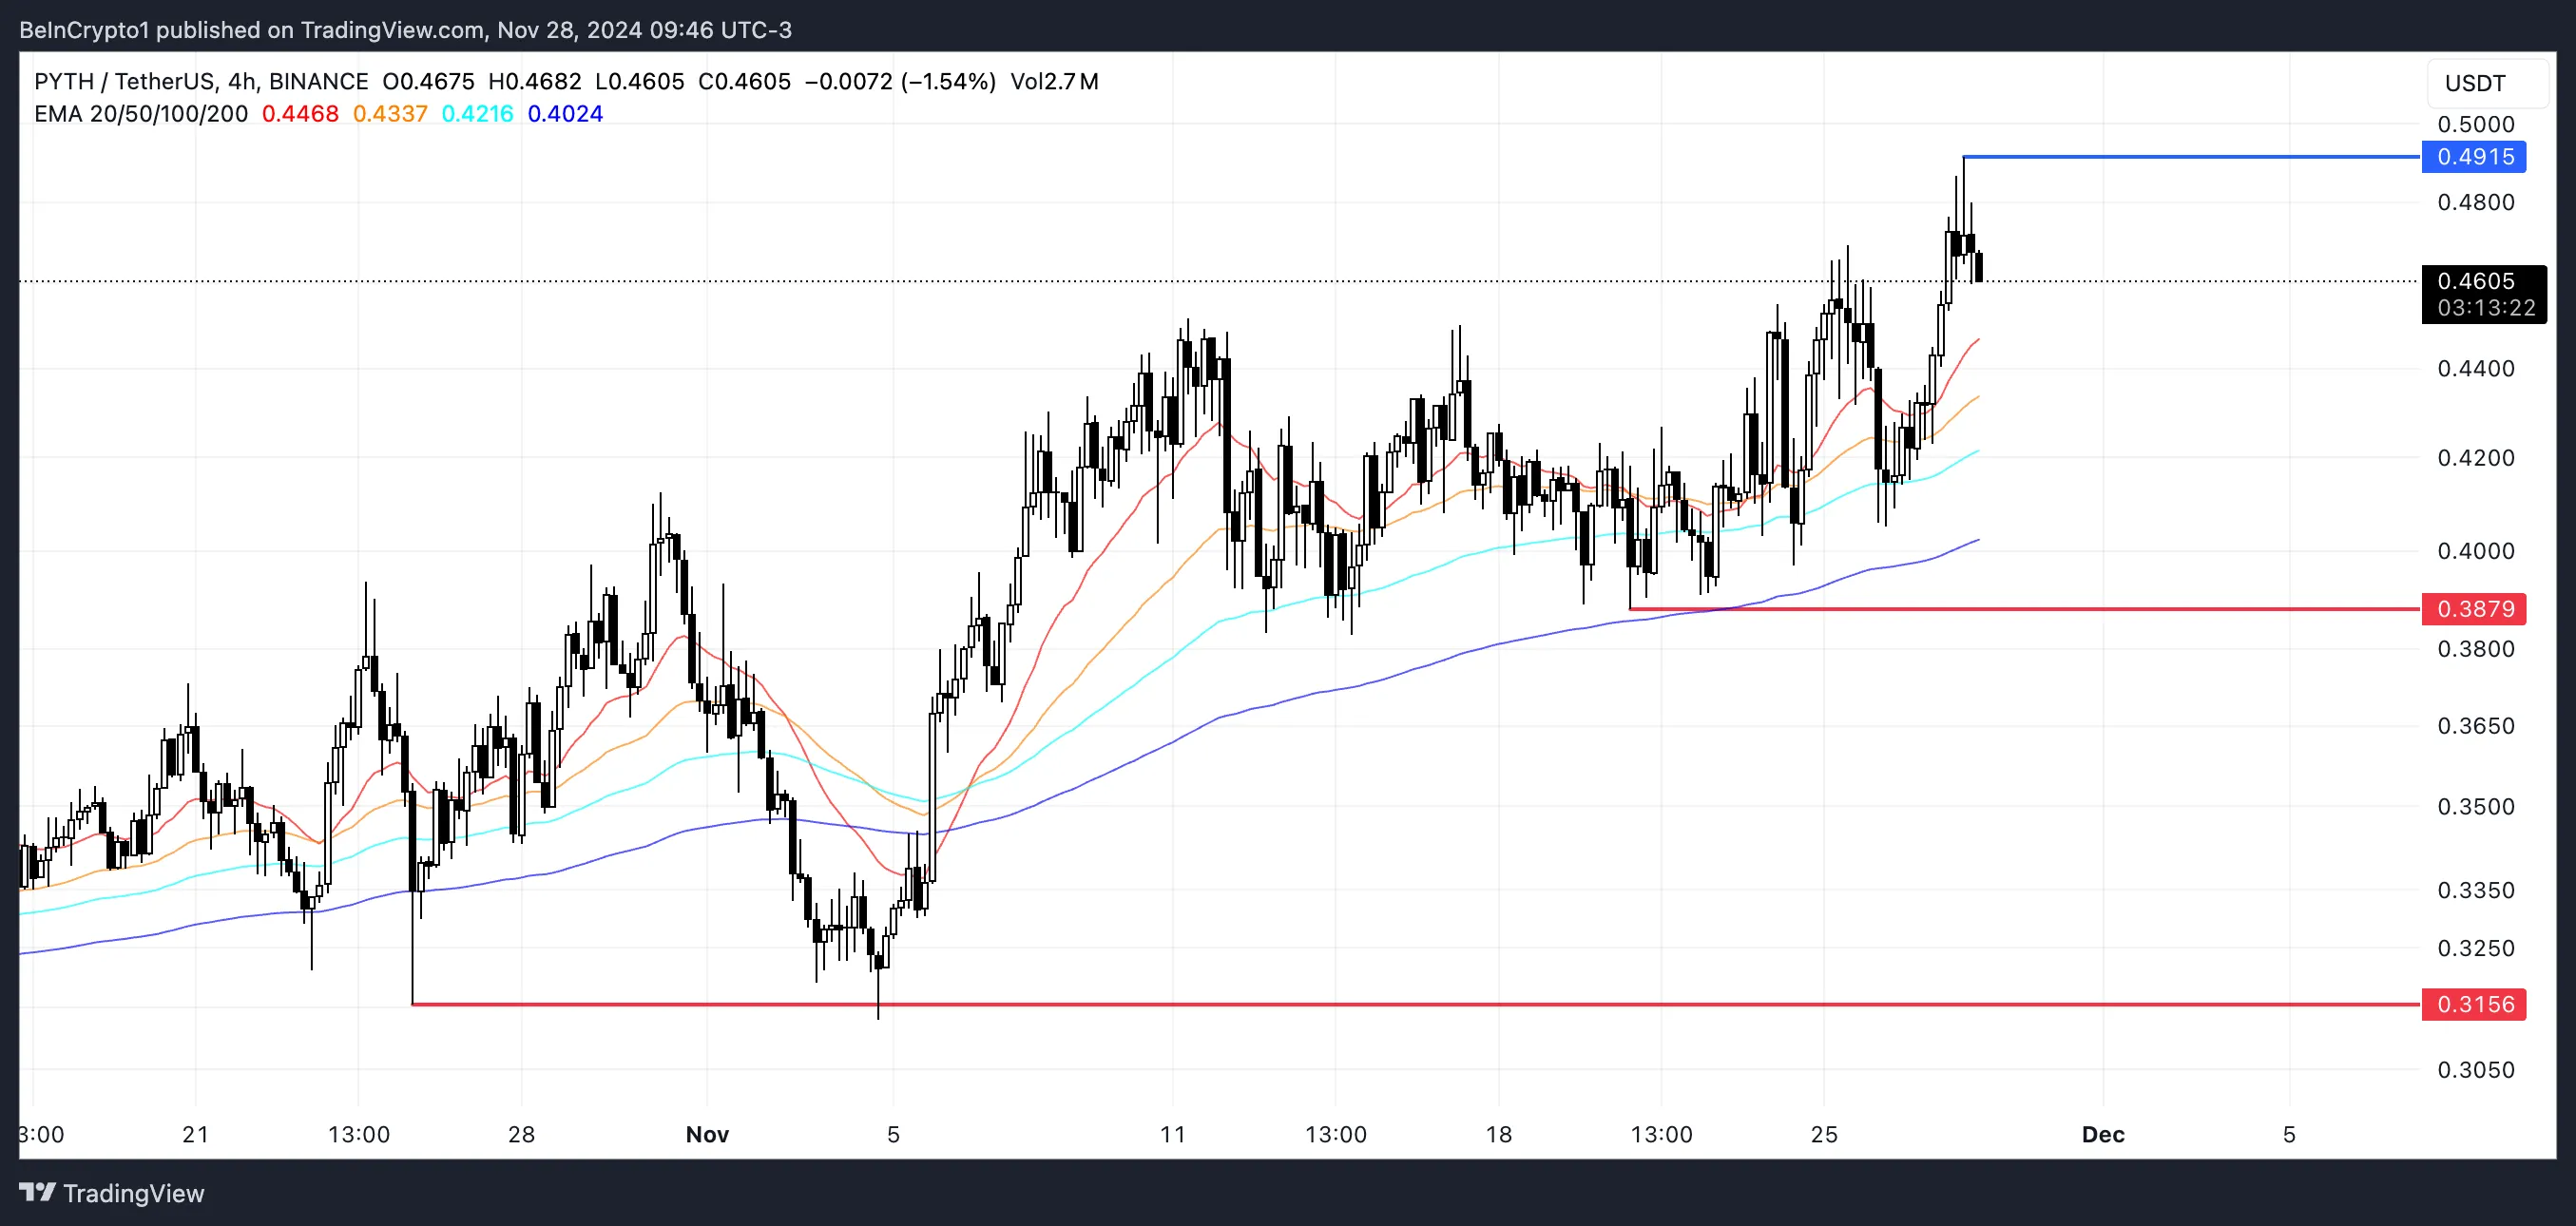
Task: Click the TradingView text link at bottom
Action: pos(133,1193)
